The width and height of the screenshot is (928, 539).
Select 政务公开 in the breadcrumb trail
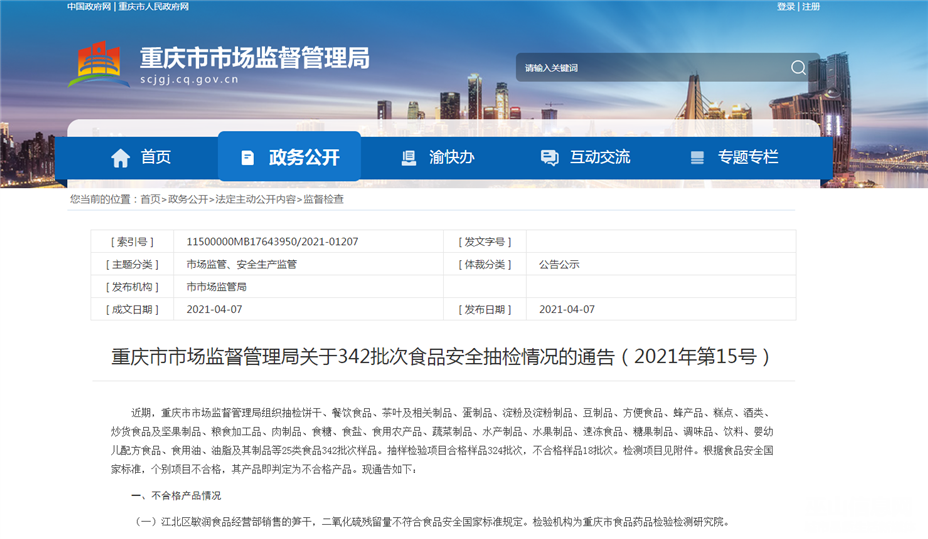(188, 200)
